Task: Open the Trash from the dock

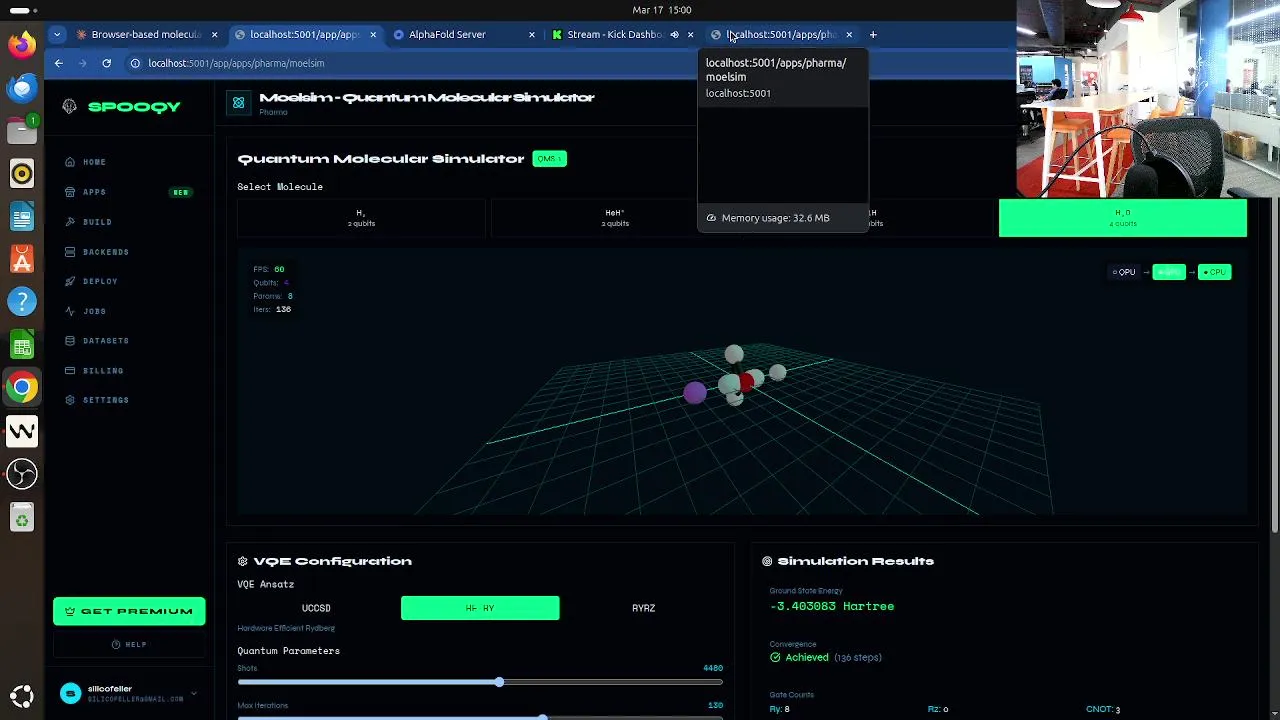Action: click(x=21, y=518)
